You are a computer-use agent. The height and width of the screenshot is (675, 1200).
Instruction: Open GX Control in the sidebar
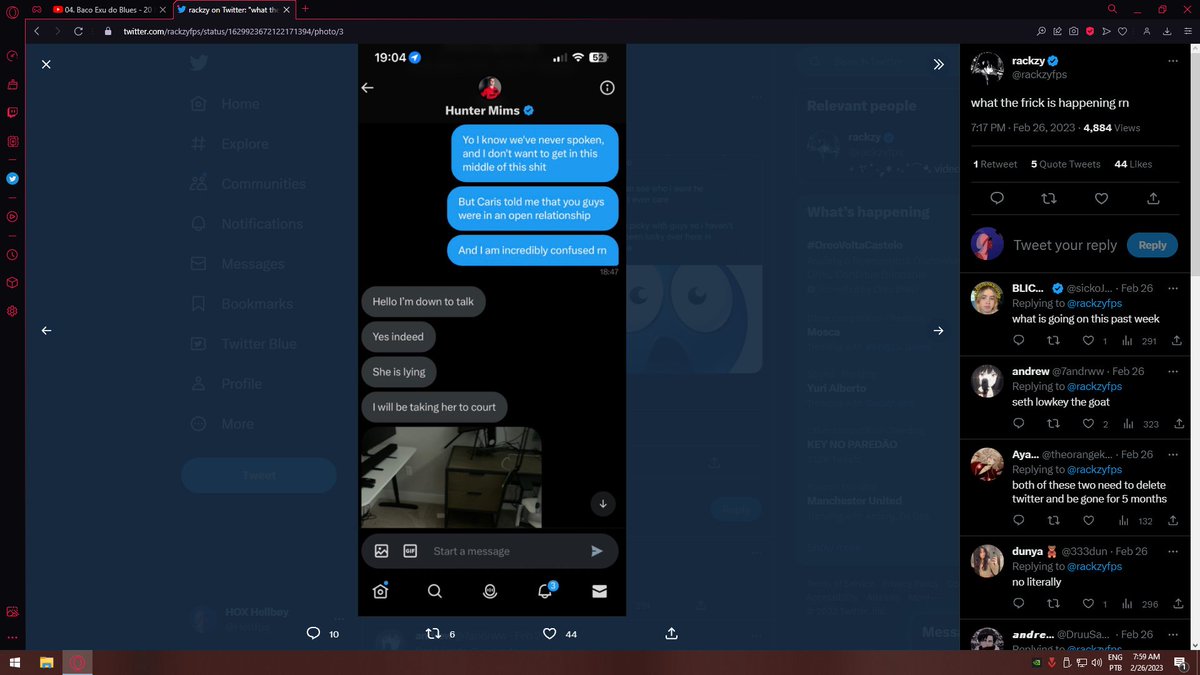pyautogui.click(x=12, y=56)
